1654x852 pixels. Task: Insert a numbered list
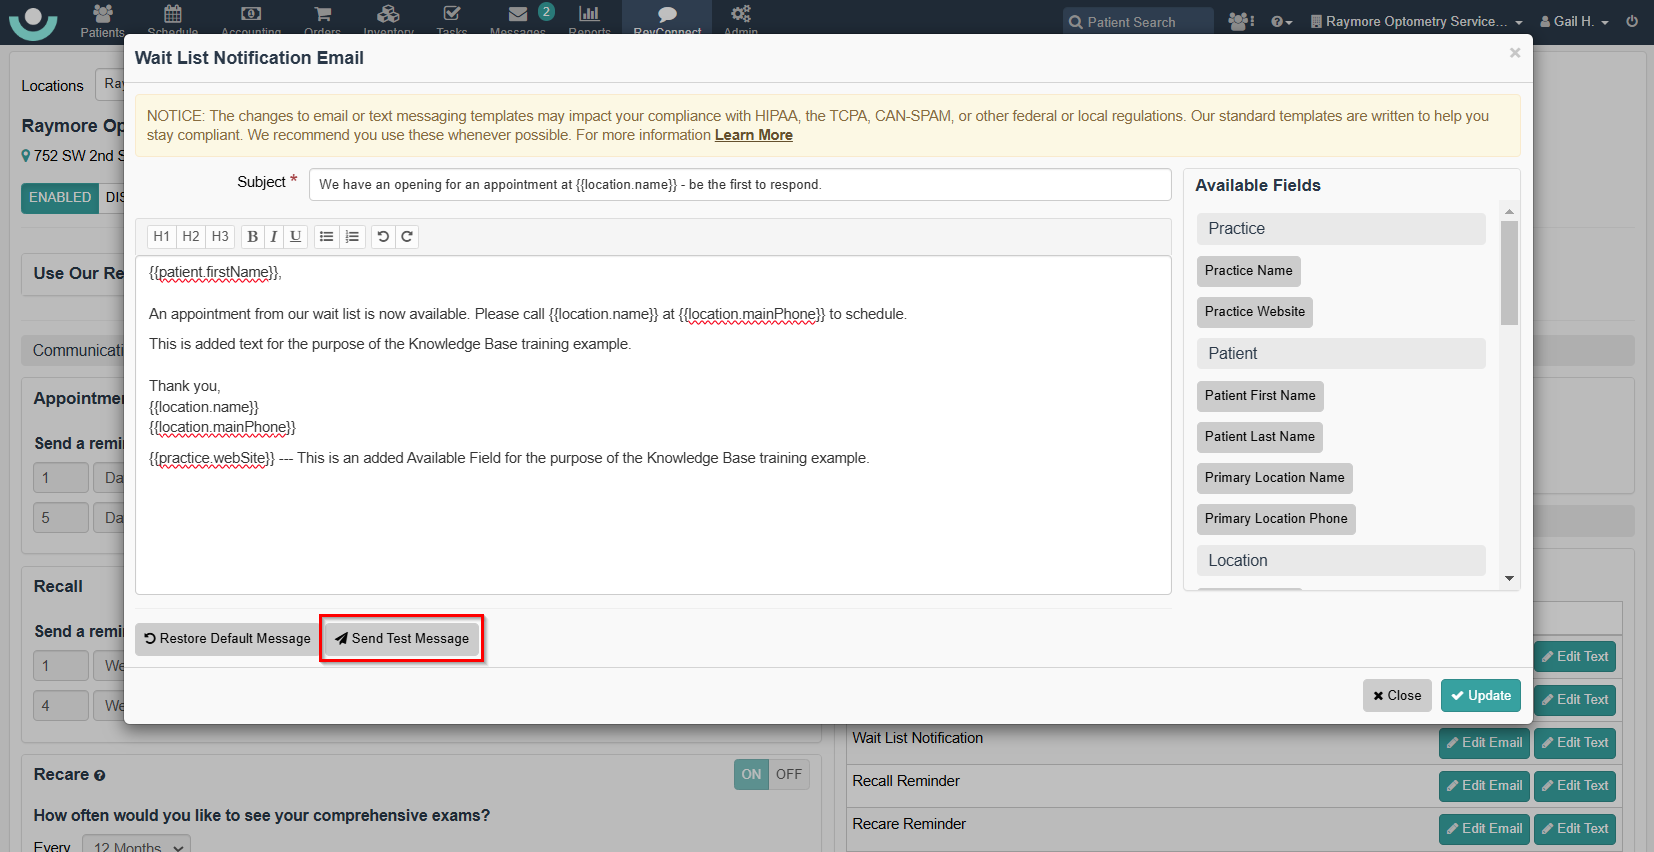coord(352,237)
